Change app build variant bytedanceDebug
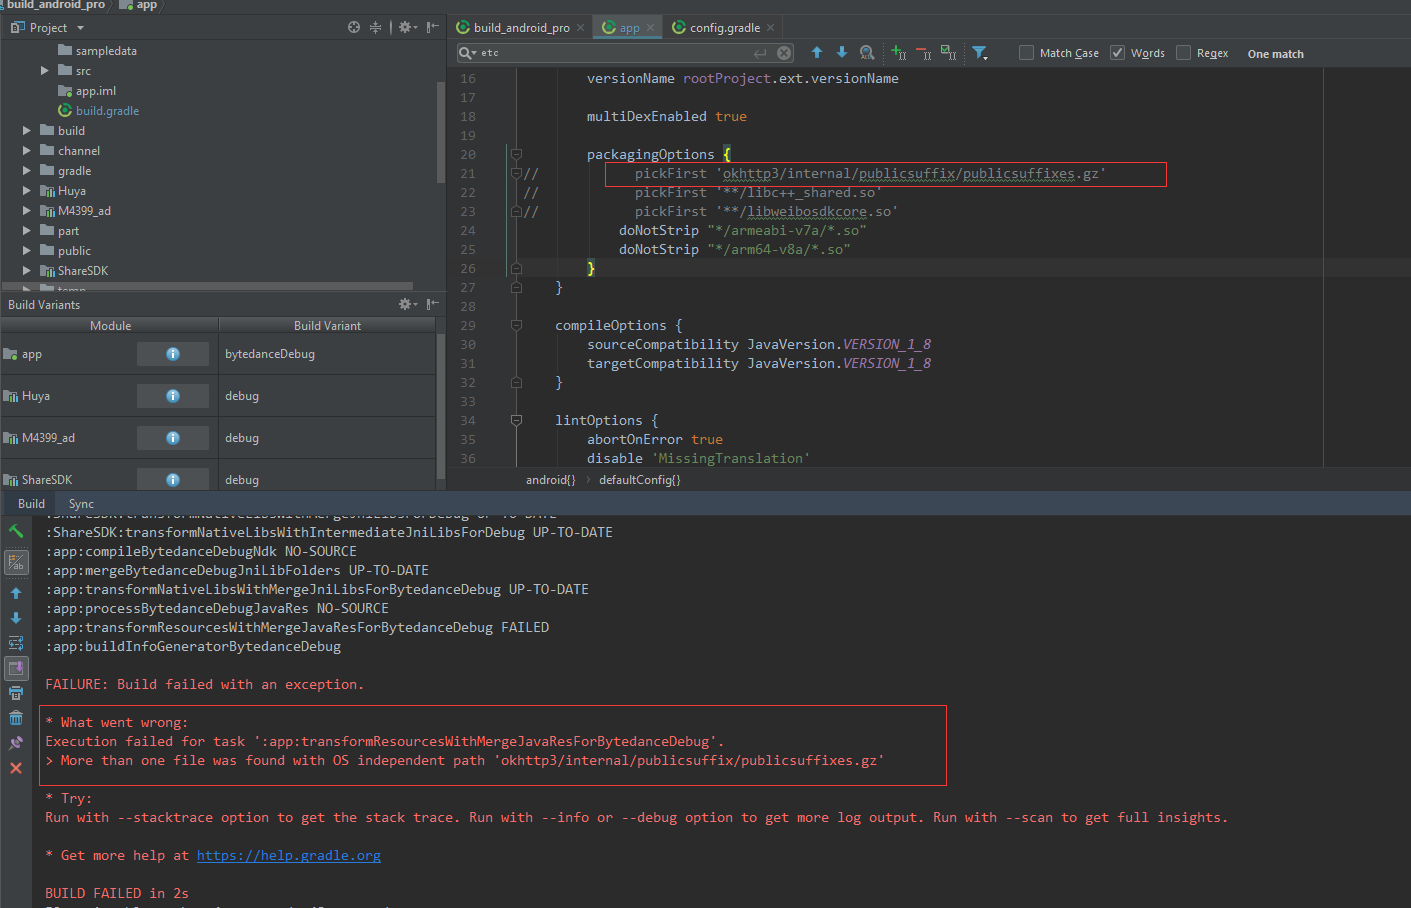Viewport: 1411px width, 908px height. 327,354
